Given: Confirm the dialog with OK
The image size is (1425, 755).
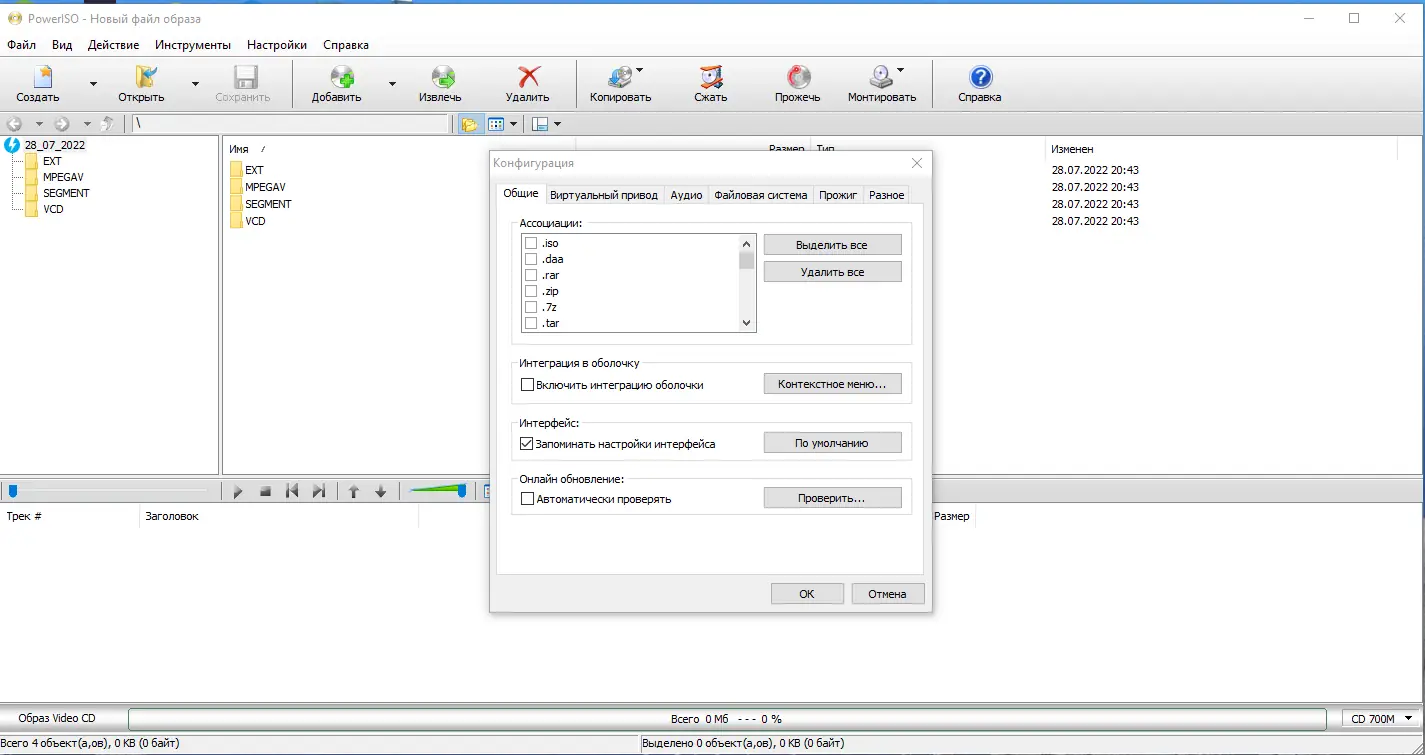Looking at the screenshot, I should coord(807,594).
